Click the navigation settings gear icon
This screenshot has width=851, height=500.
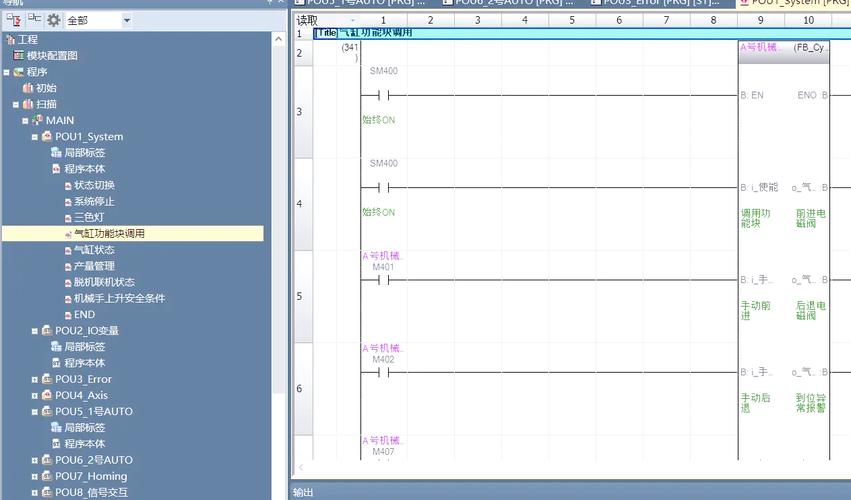point(53,20)
